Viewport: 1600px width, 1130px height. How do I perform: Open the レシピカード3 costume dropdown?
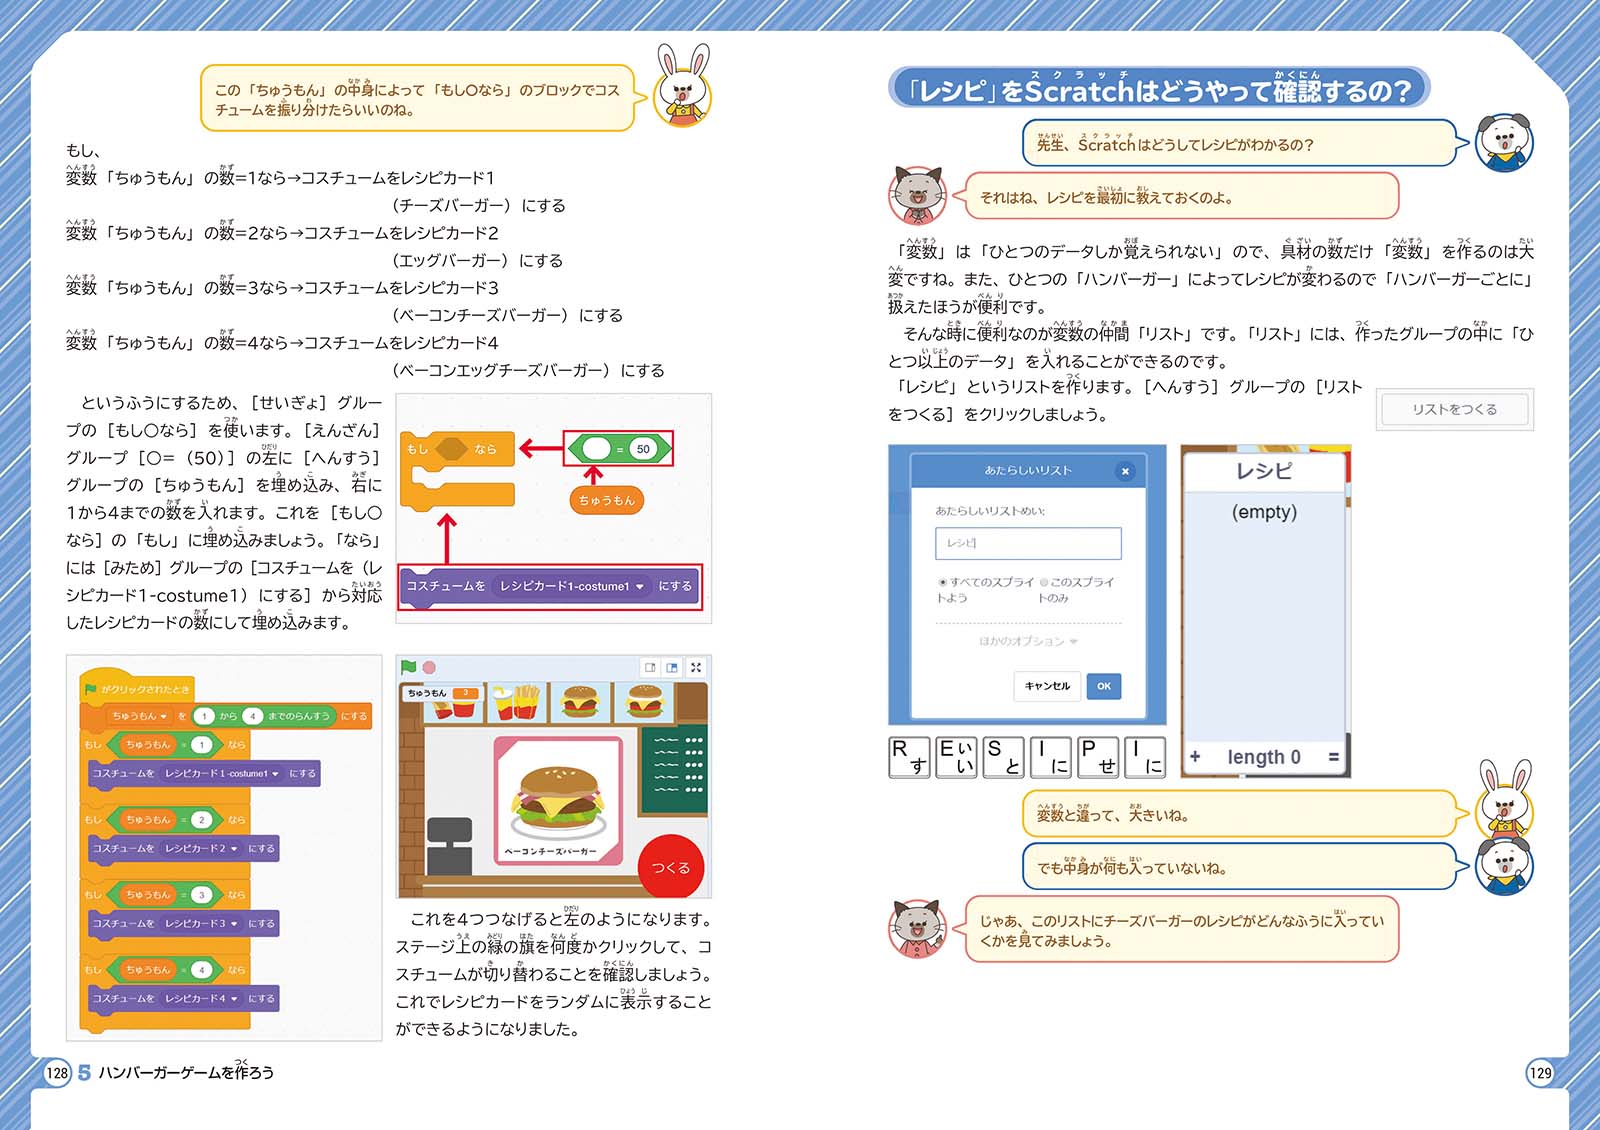point(201,923)
